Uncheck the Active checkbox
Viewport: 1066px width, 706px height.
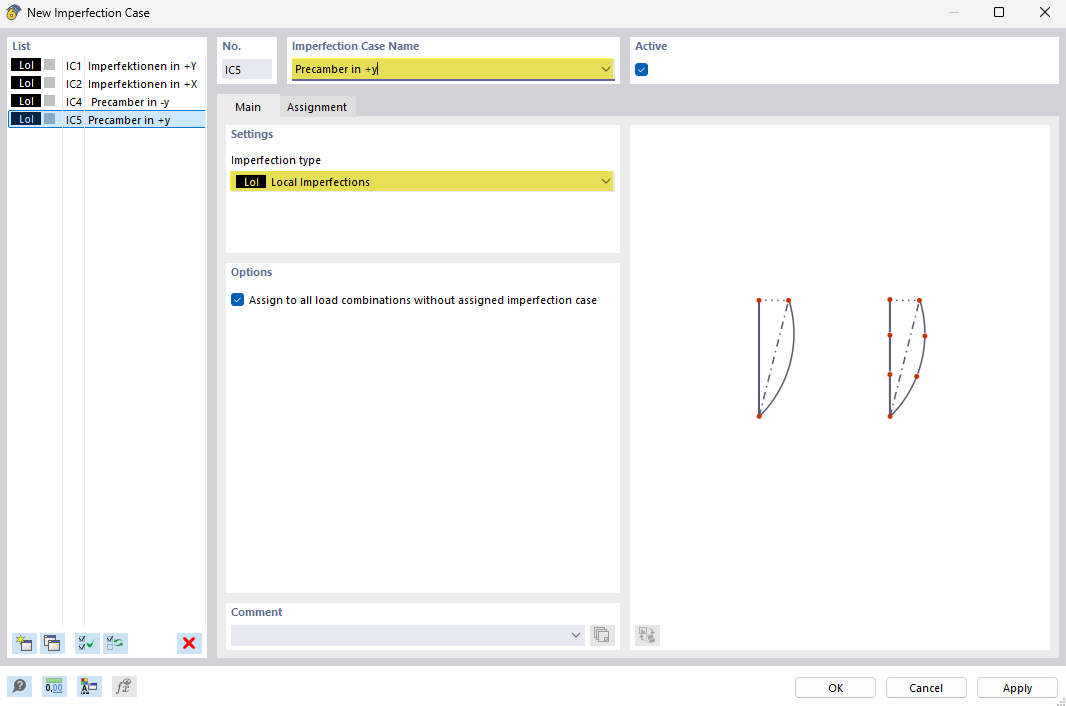click(x=641, y=69)
